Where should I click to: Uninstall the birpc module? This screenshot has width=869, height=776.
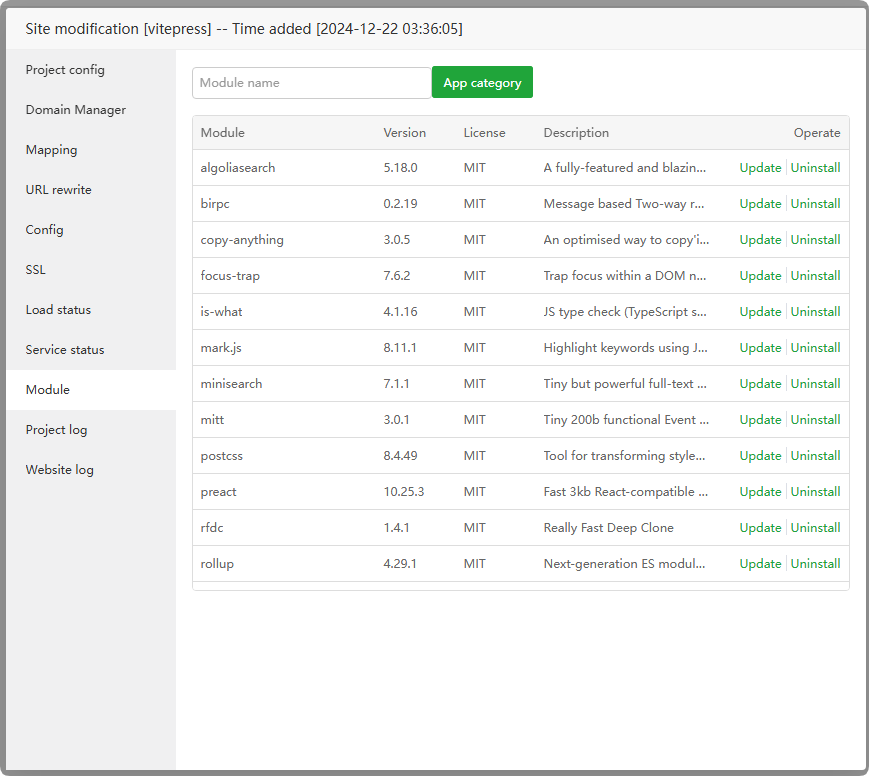(815, 204)
